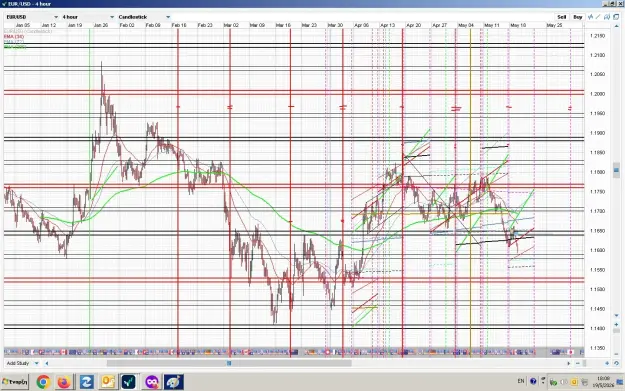
Task: Click the blue help question-mark tray icon
Action: pyautogui.click(x=533, y=381)
